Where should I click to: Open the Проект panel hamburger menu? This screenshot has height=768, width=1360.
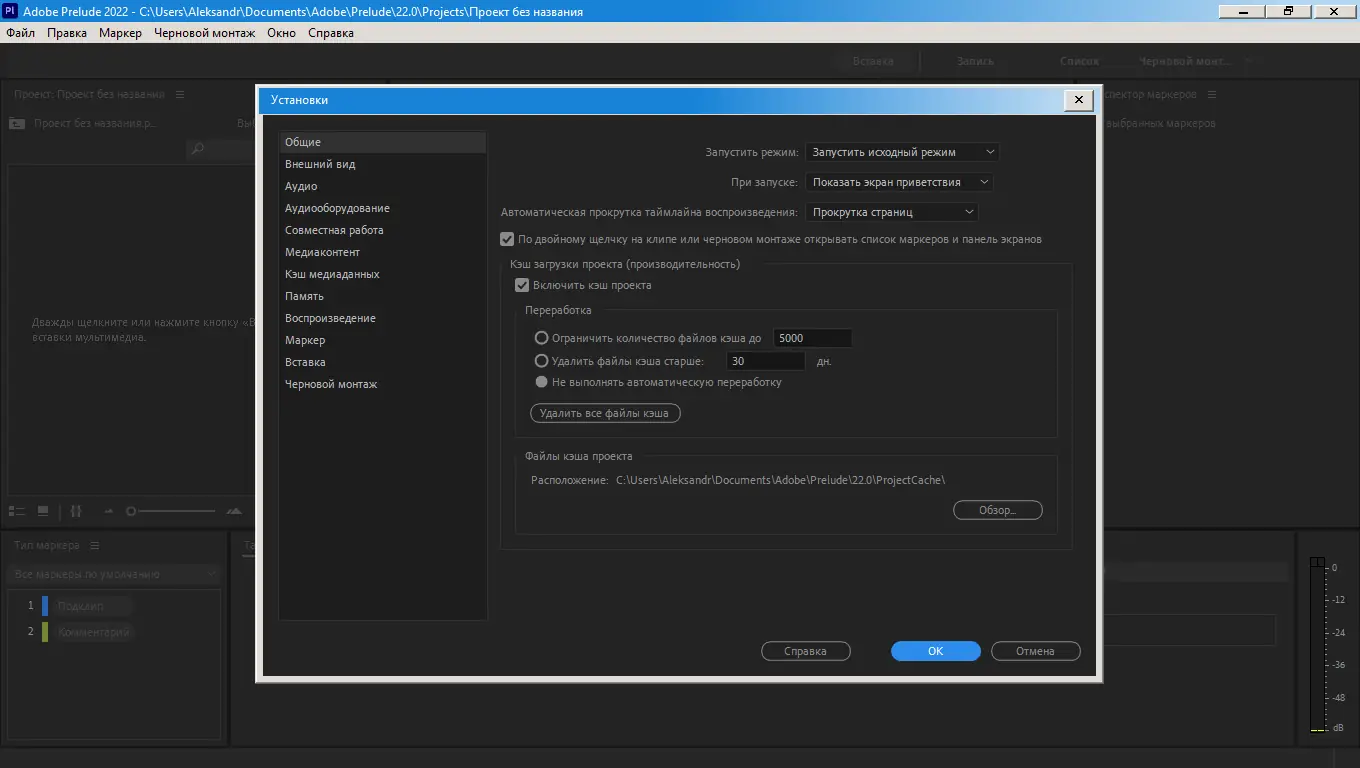(x=180, y=94)
